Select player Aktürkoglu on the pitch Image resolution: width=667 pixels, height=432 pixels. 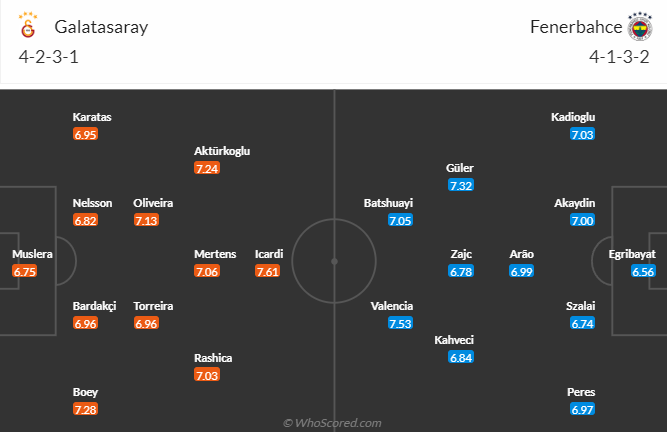coord(222,151)
